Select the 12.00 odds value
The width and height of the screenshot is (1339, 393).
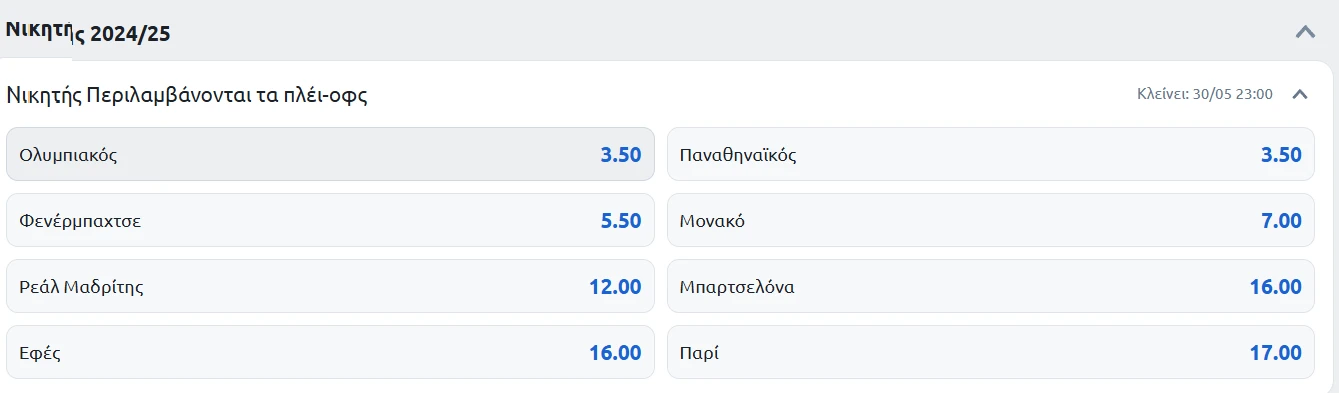click(615, 287)
